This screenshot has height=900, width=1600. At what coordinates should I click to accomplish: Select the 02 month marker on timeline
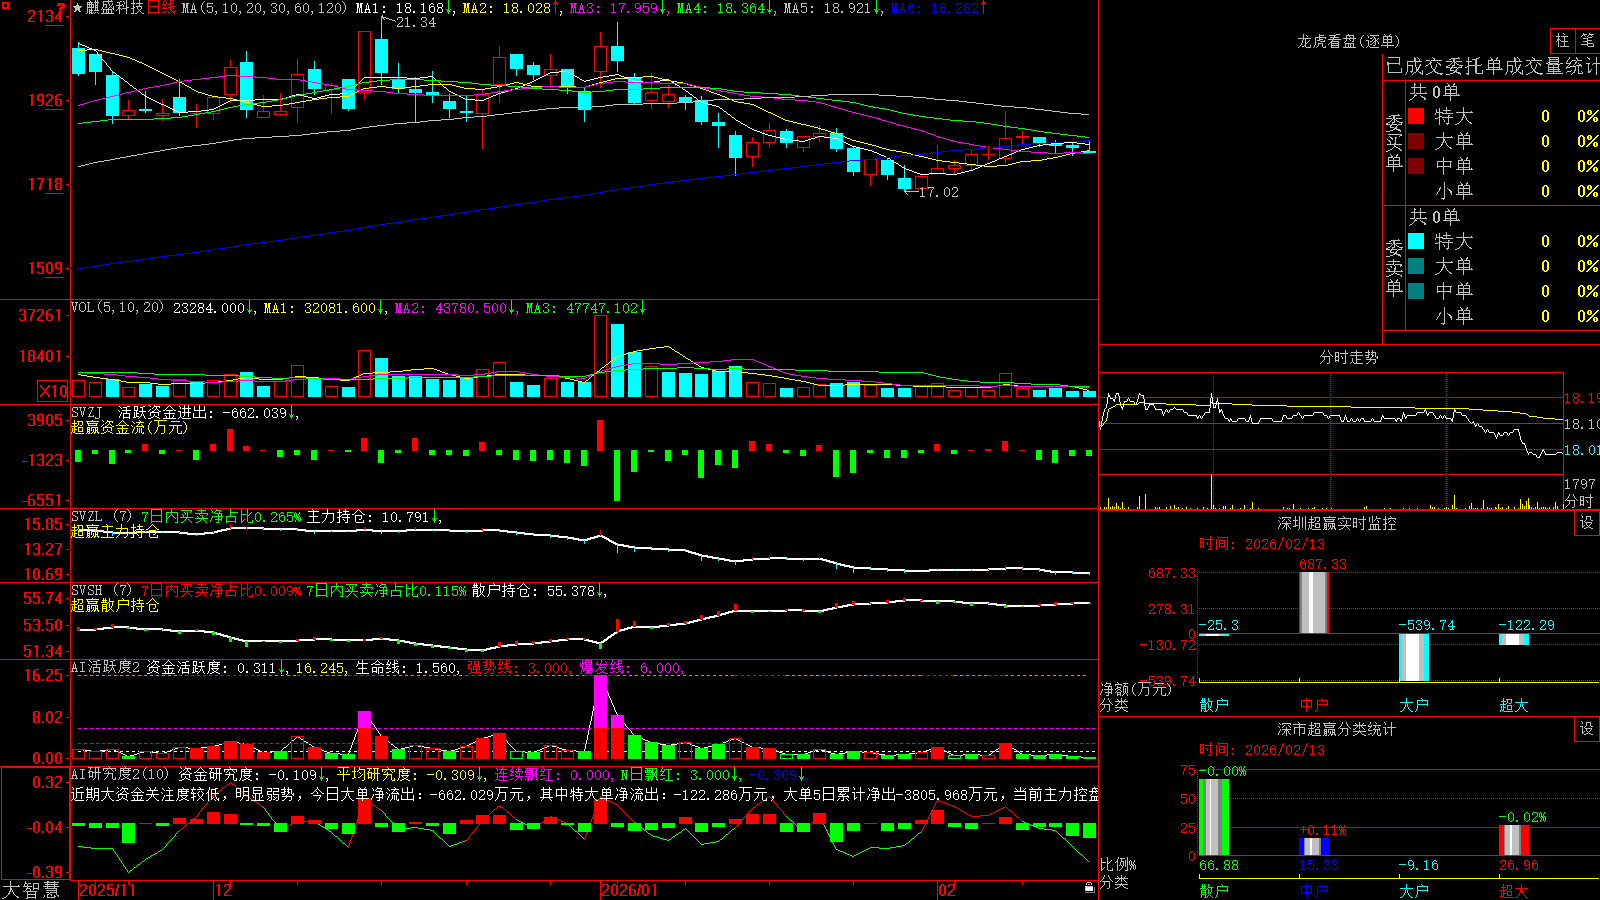(946, 890)
